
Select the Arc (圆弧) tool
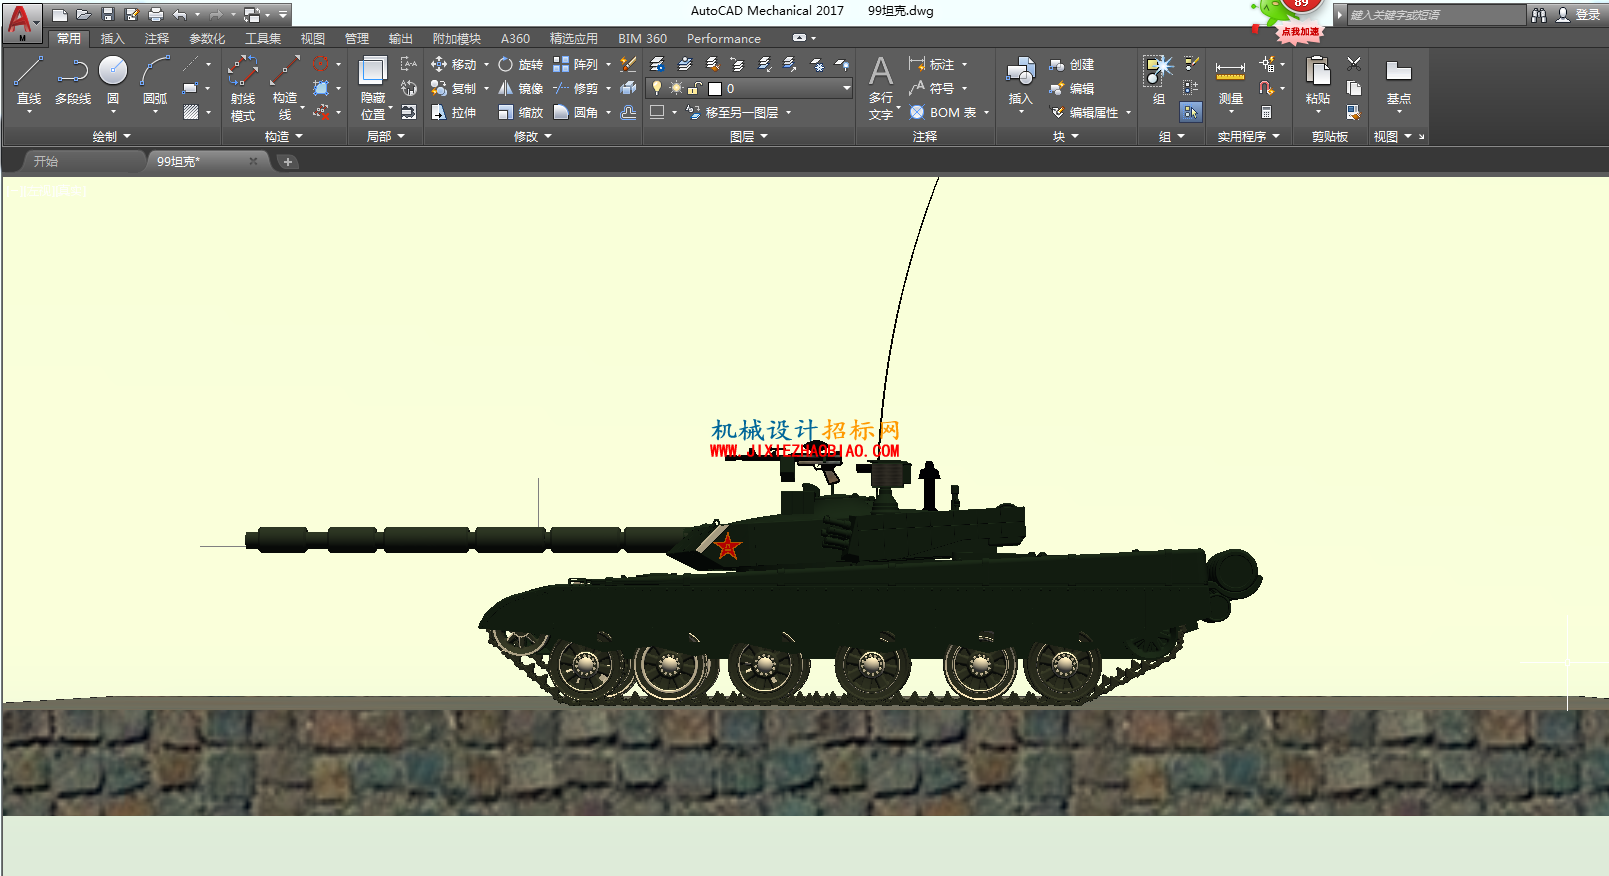(x=155, y=80)
